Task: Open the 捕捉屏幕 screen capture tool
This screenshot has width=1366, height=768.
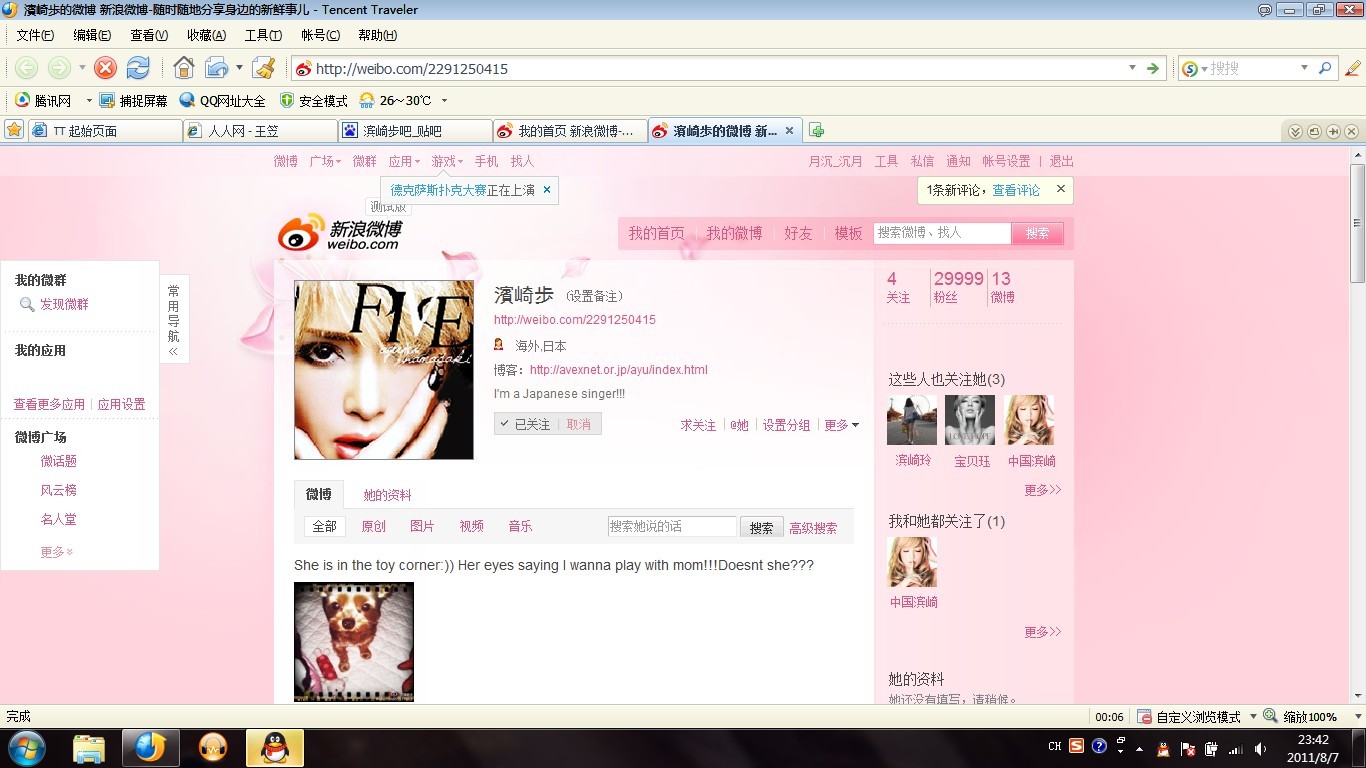Action: click(133, 101)
